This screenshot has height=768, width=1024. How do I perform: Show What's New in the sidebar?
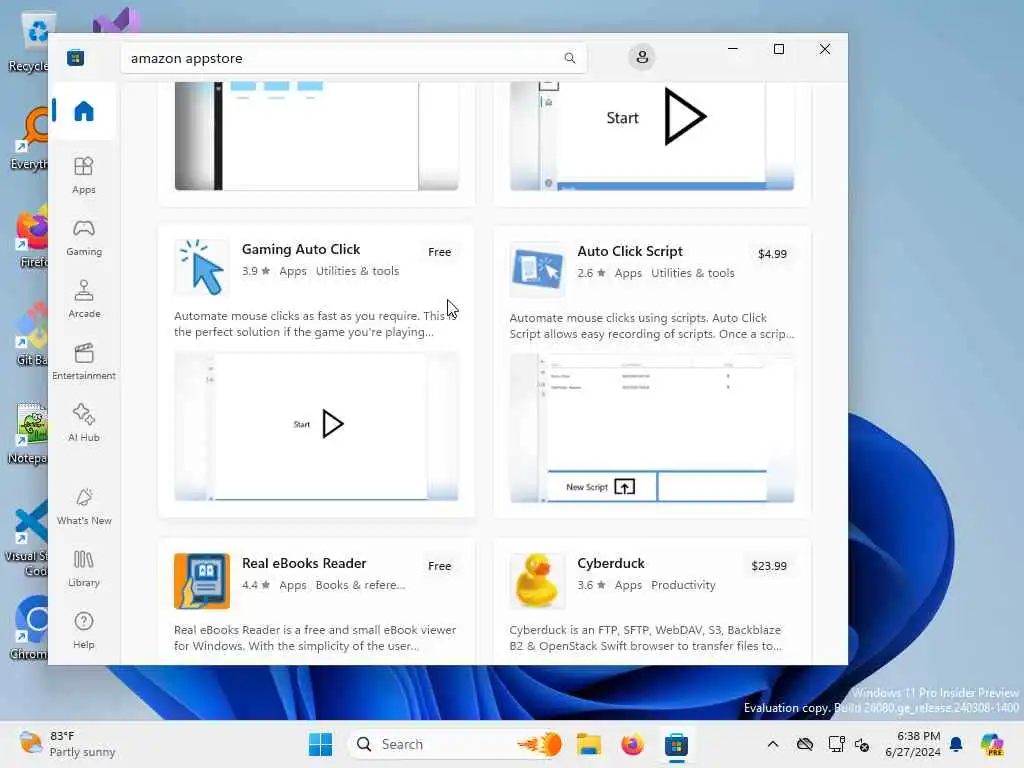pos(84,506)
